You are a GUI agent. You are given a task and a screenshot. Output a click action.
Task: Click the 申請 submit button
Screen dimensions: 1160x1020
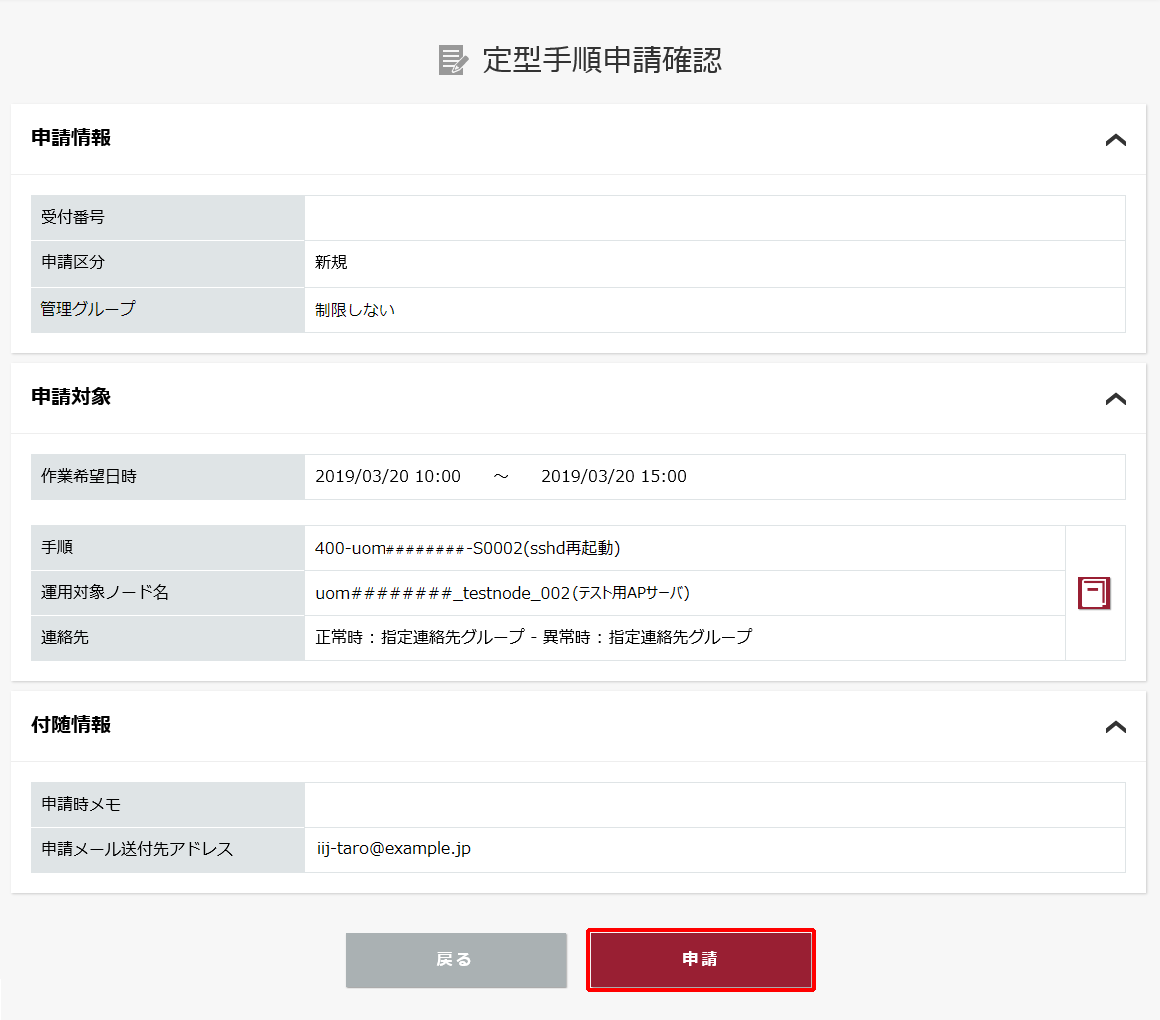click(x=700, y=959)
